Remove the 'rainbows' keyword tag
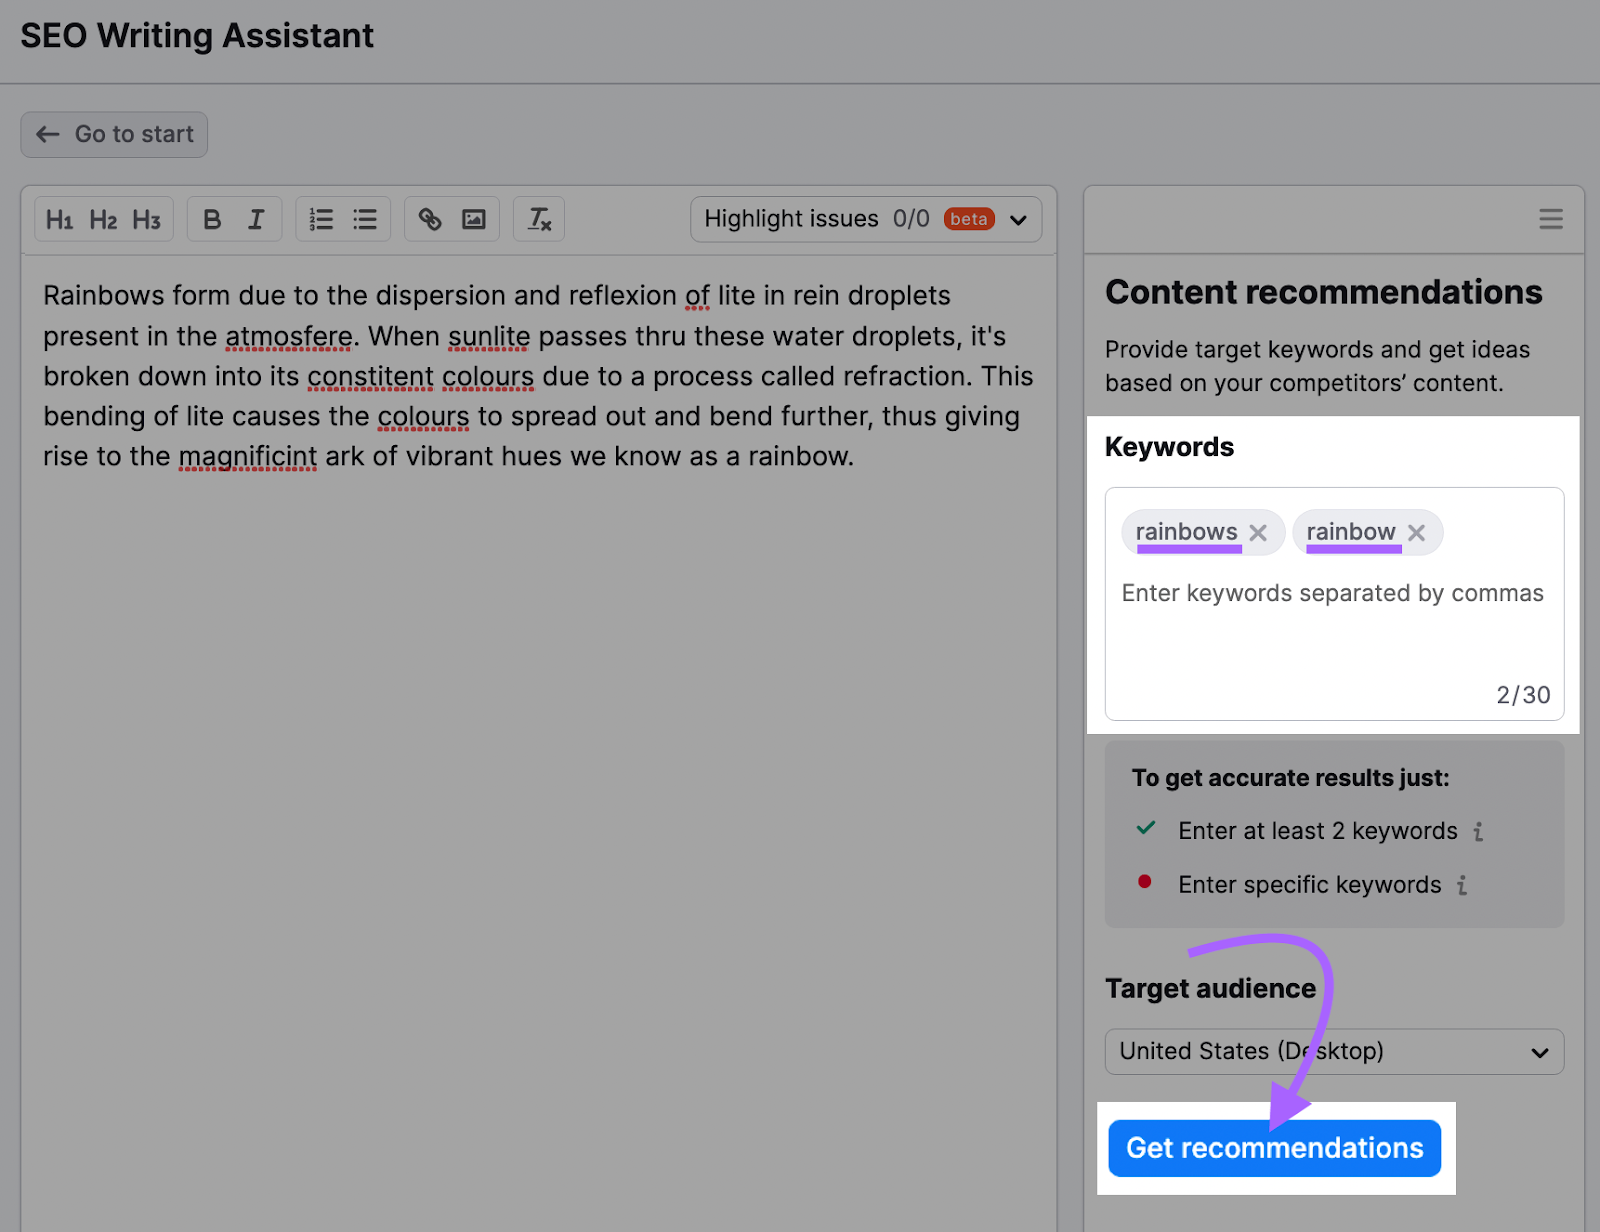Image resolution: width=1600 pixels, height=1232 pixels. [1258, 533]
